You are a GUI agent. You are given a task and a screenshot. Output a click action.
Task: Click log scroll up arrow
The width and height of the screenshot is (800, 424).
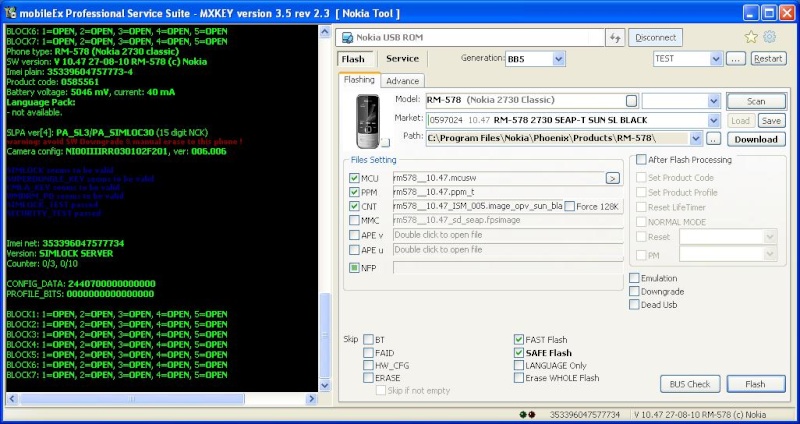[325, 32]
